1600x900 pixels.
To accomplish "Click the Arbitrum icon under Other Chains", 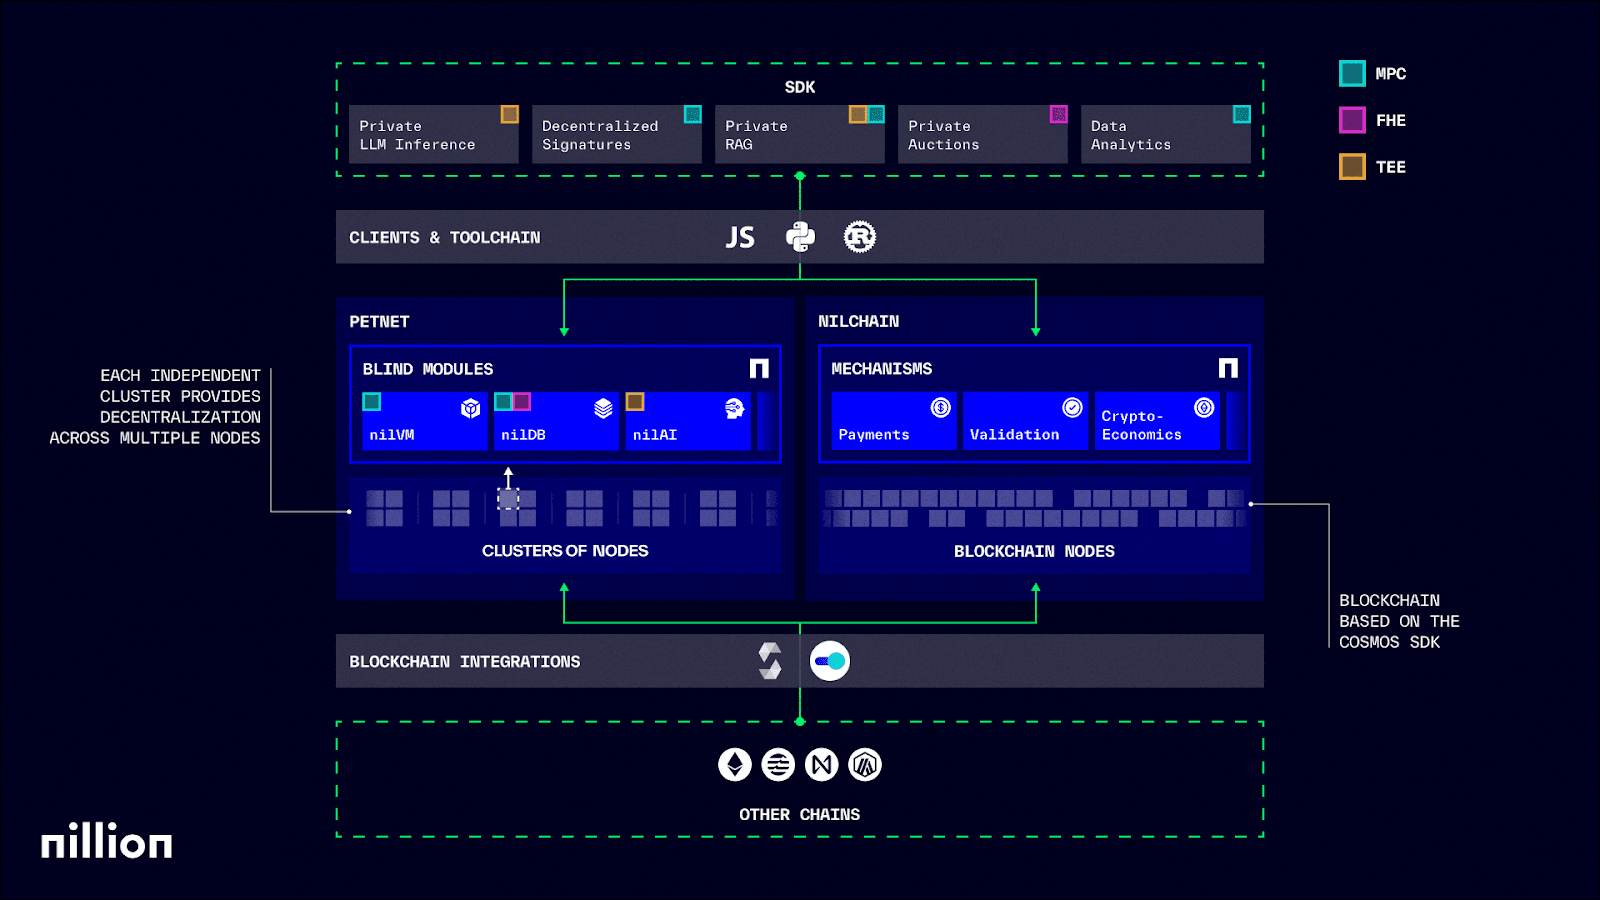I will click(865, 764).
